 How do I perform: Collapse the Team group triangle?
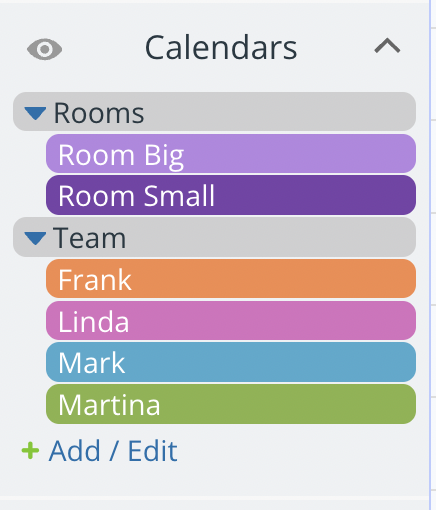(35, 238)
